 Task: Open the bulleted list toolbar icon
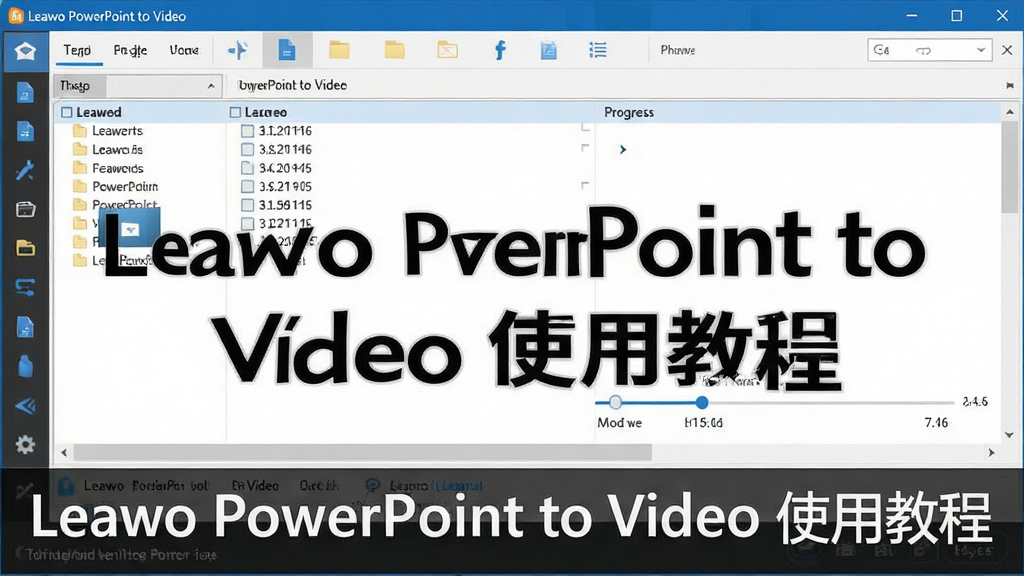coord(598,50)
